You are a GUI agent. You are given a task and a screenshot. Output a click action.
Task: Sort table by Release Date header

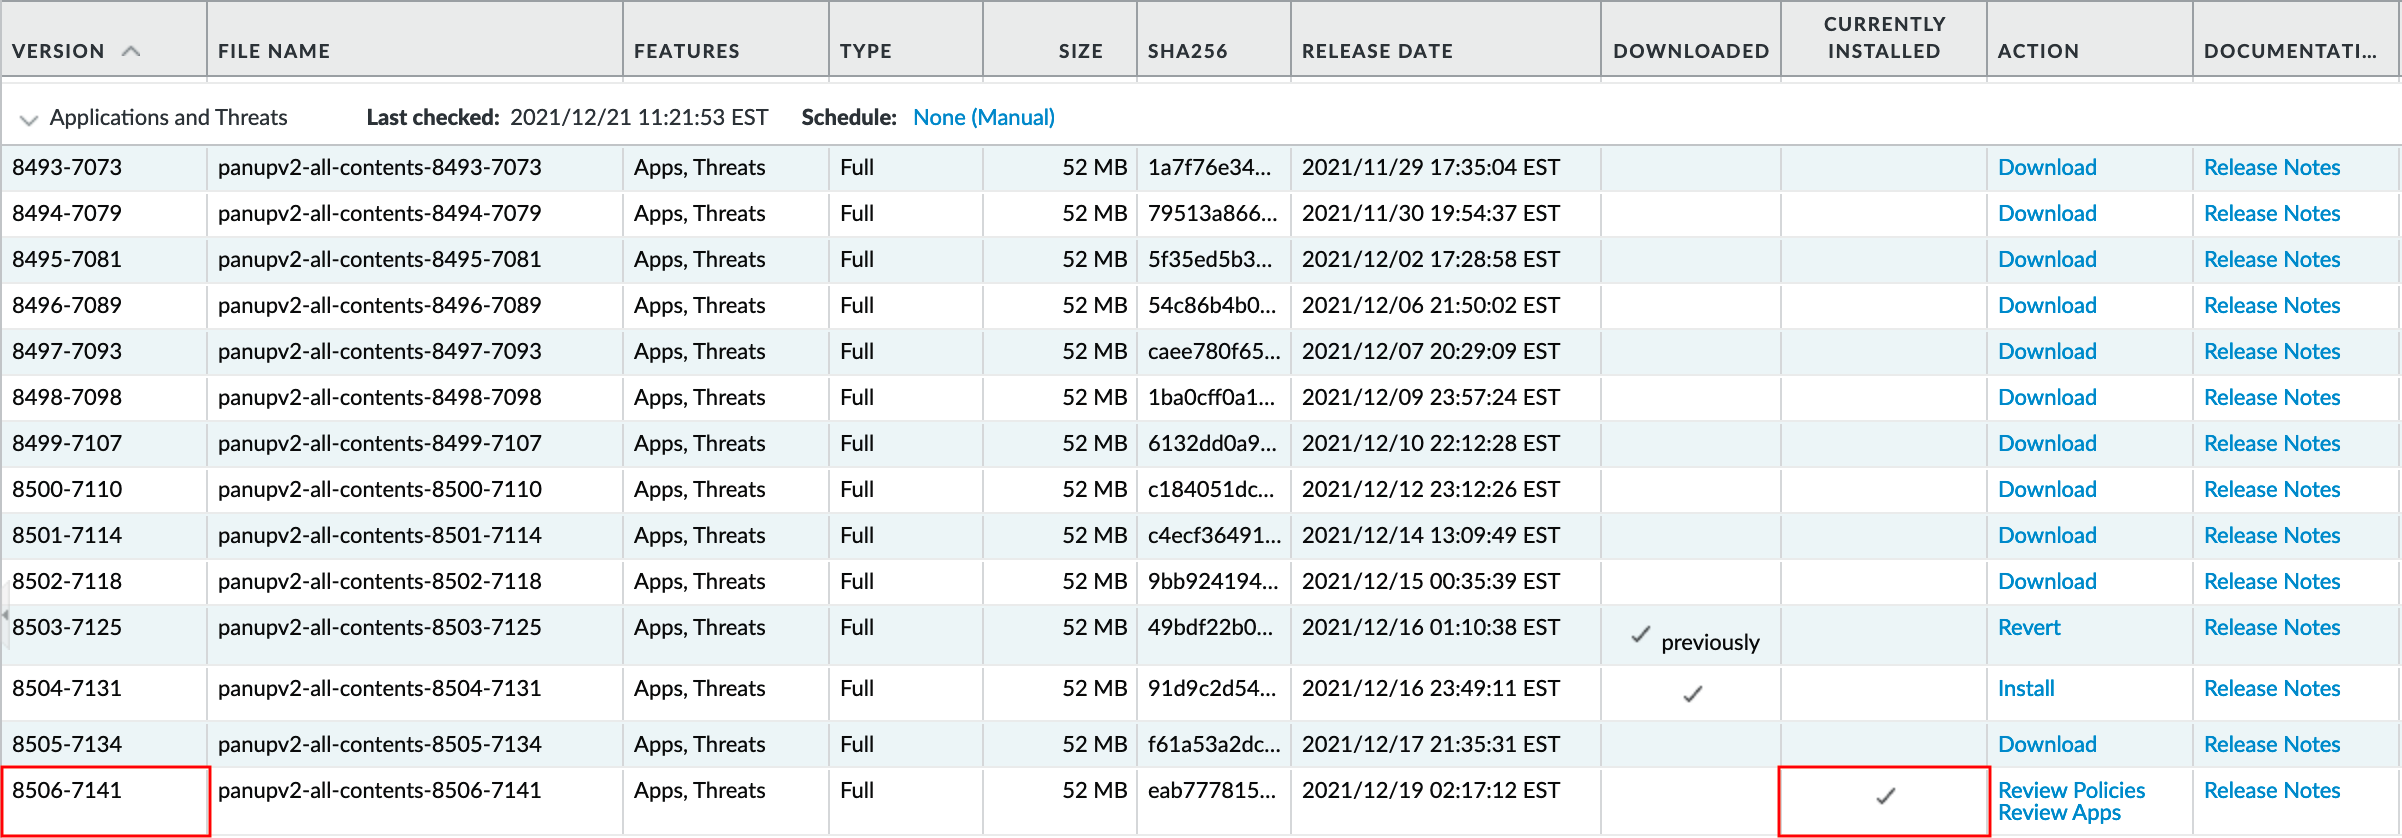click(1376, 51)
